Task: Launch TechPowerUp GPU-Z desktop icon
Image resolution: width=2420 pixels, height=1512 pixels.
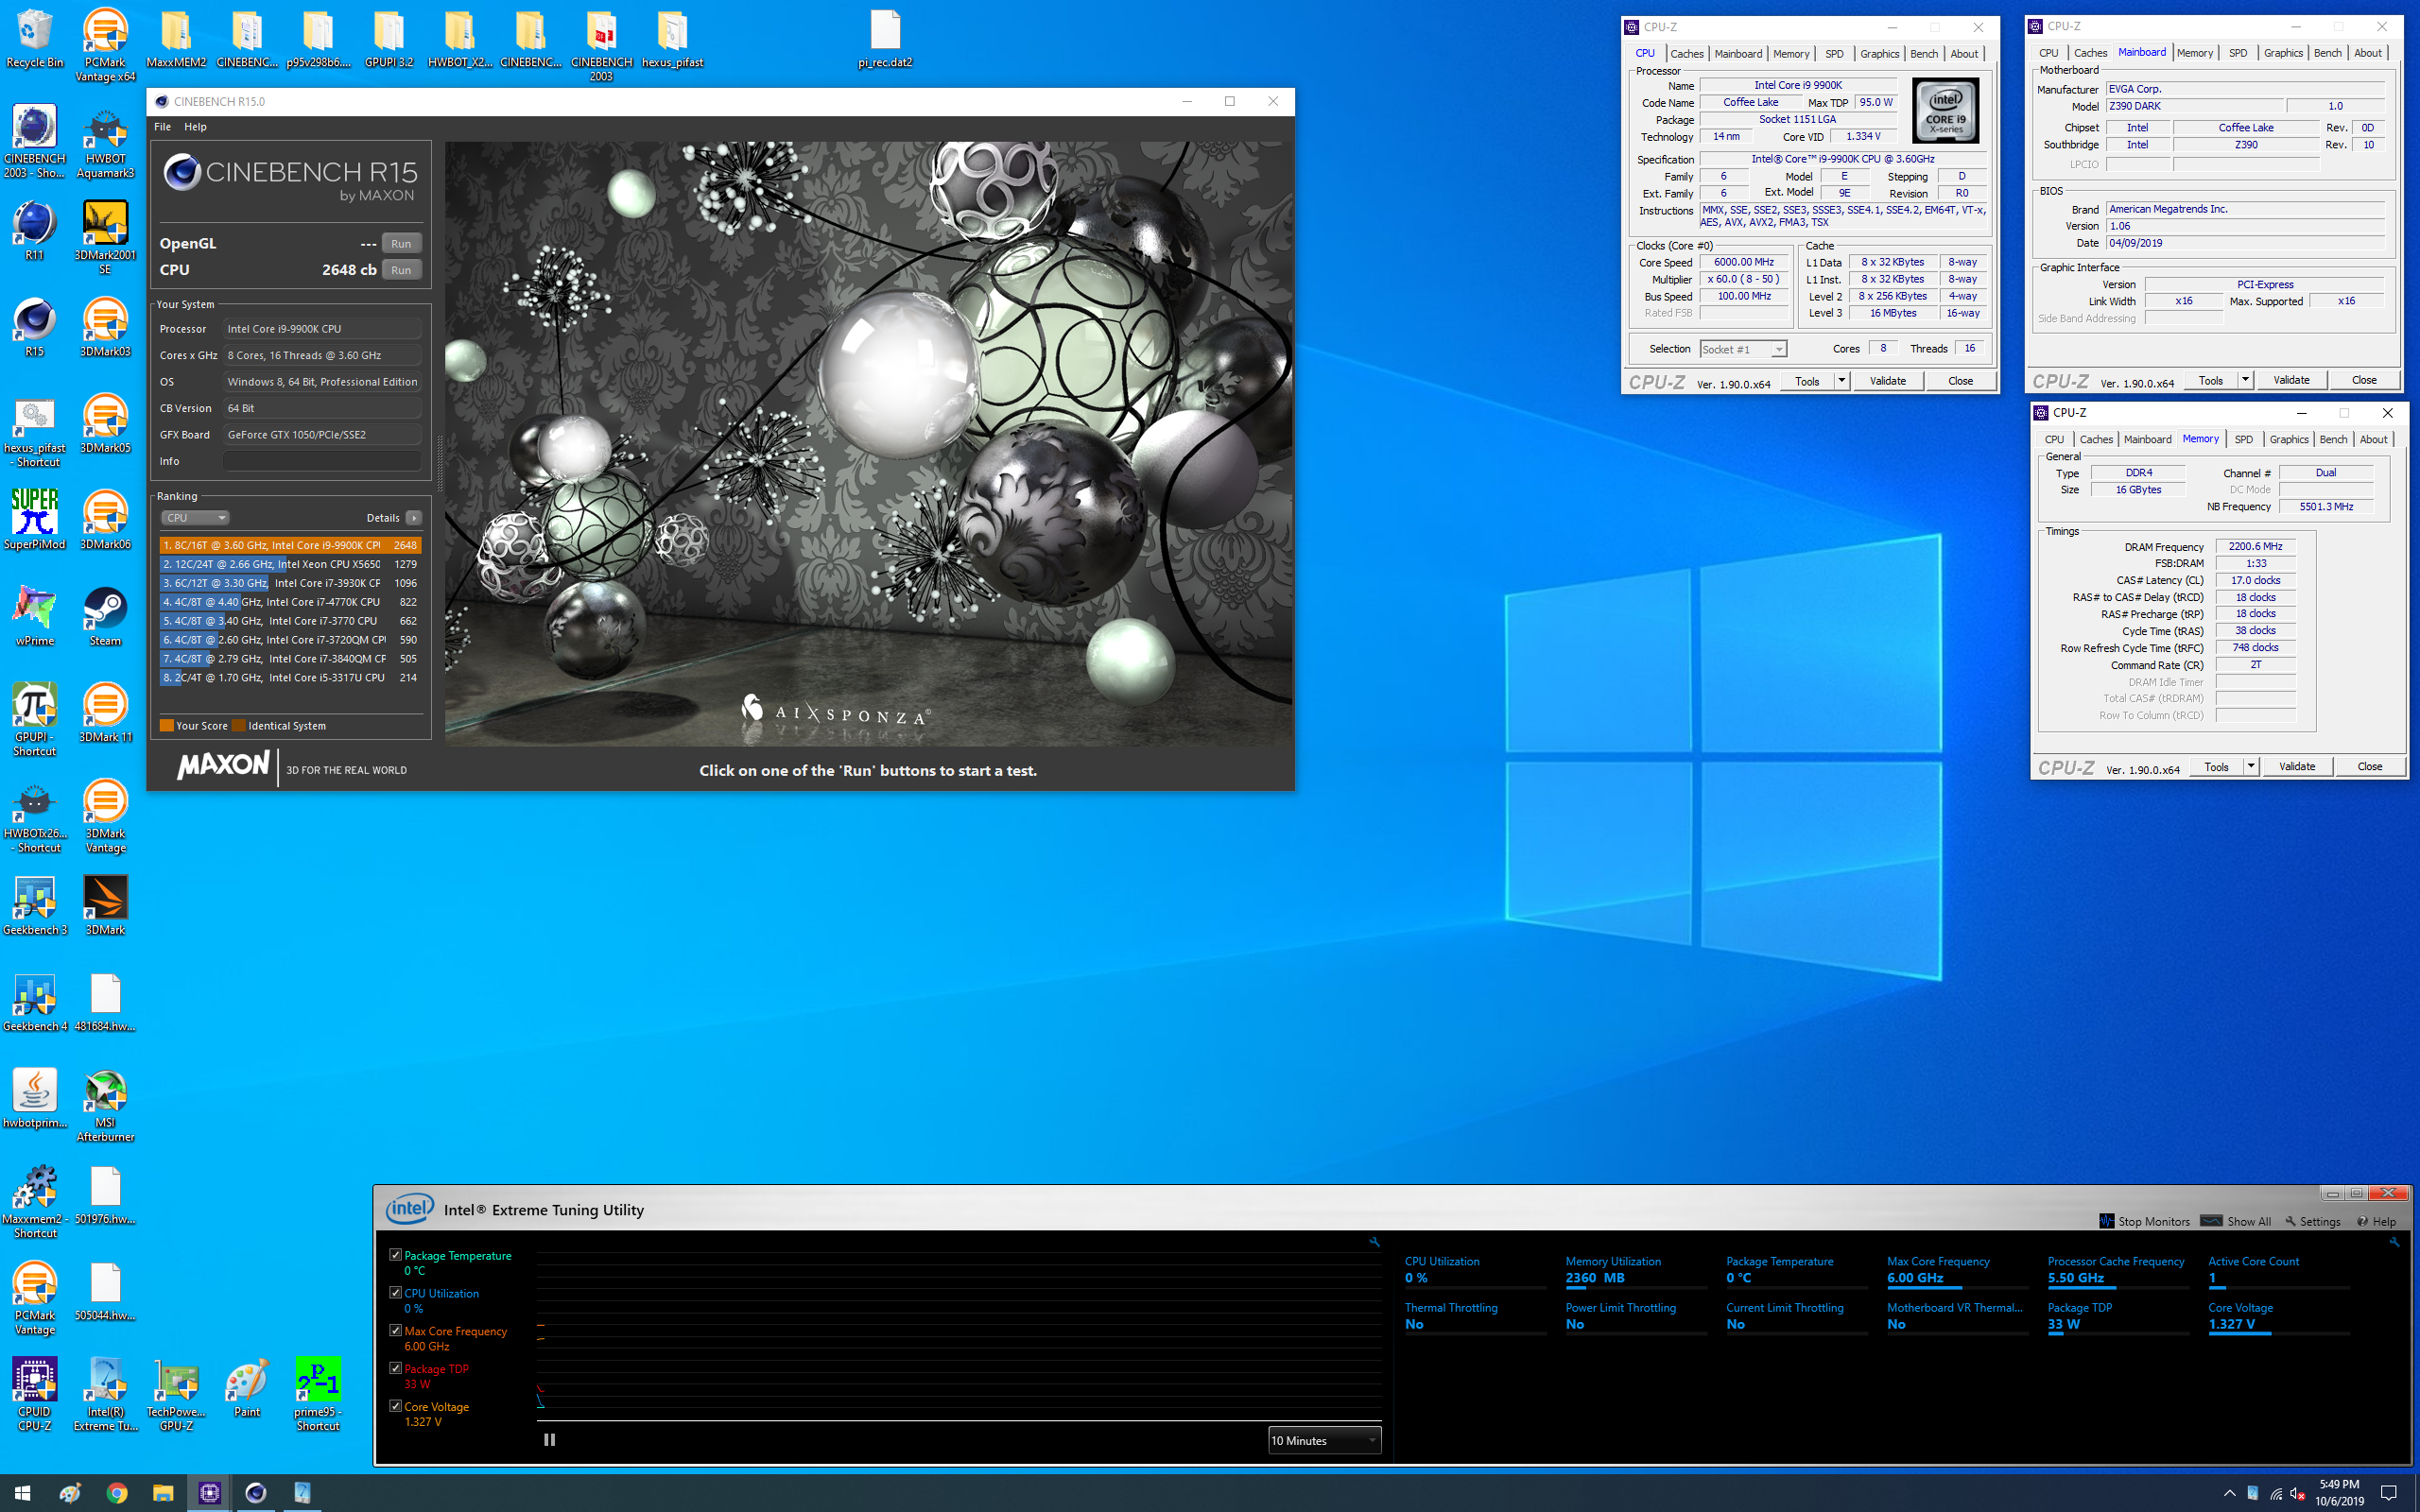Action: click(x=176, y=1394)
